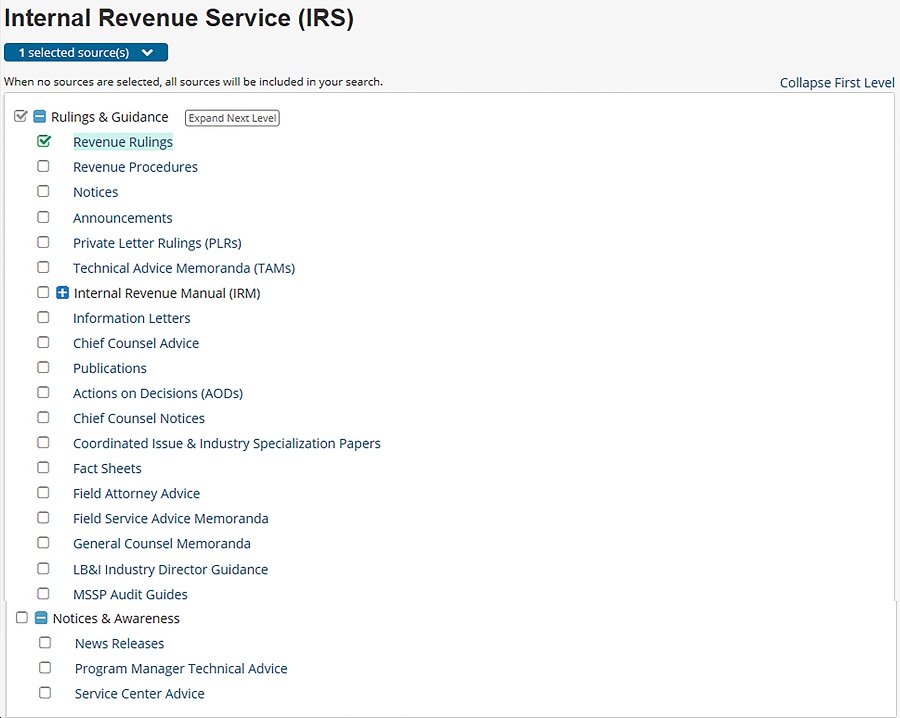Uncheck the Revenue Rulings checkbox

[44, 142]
